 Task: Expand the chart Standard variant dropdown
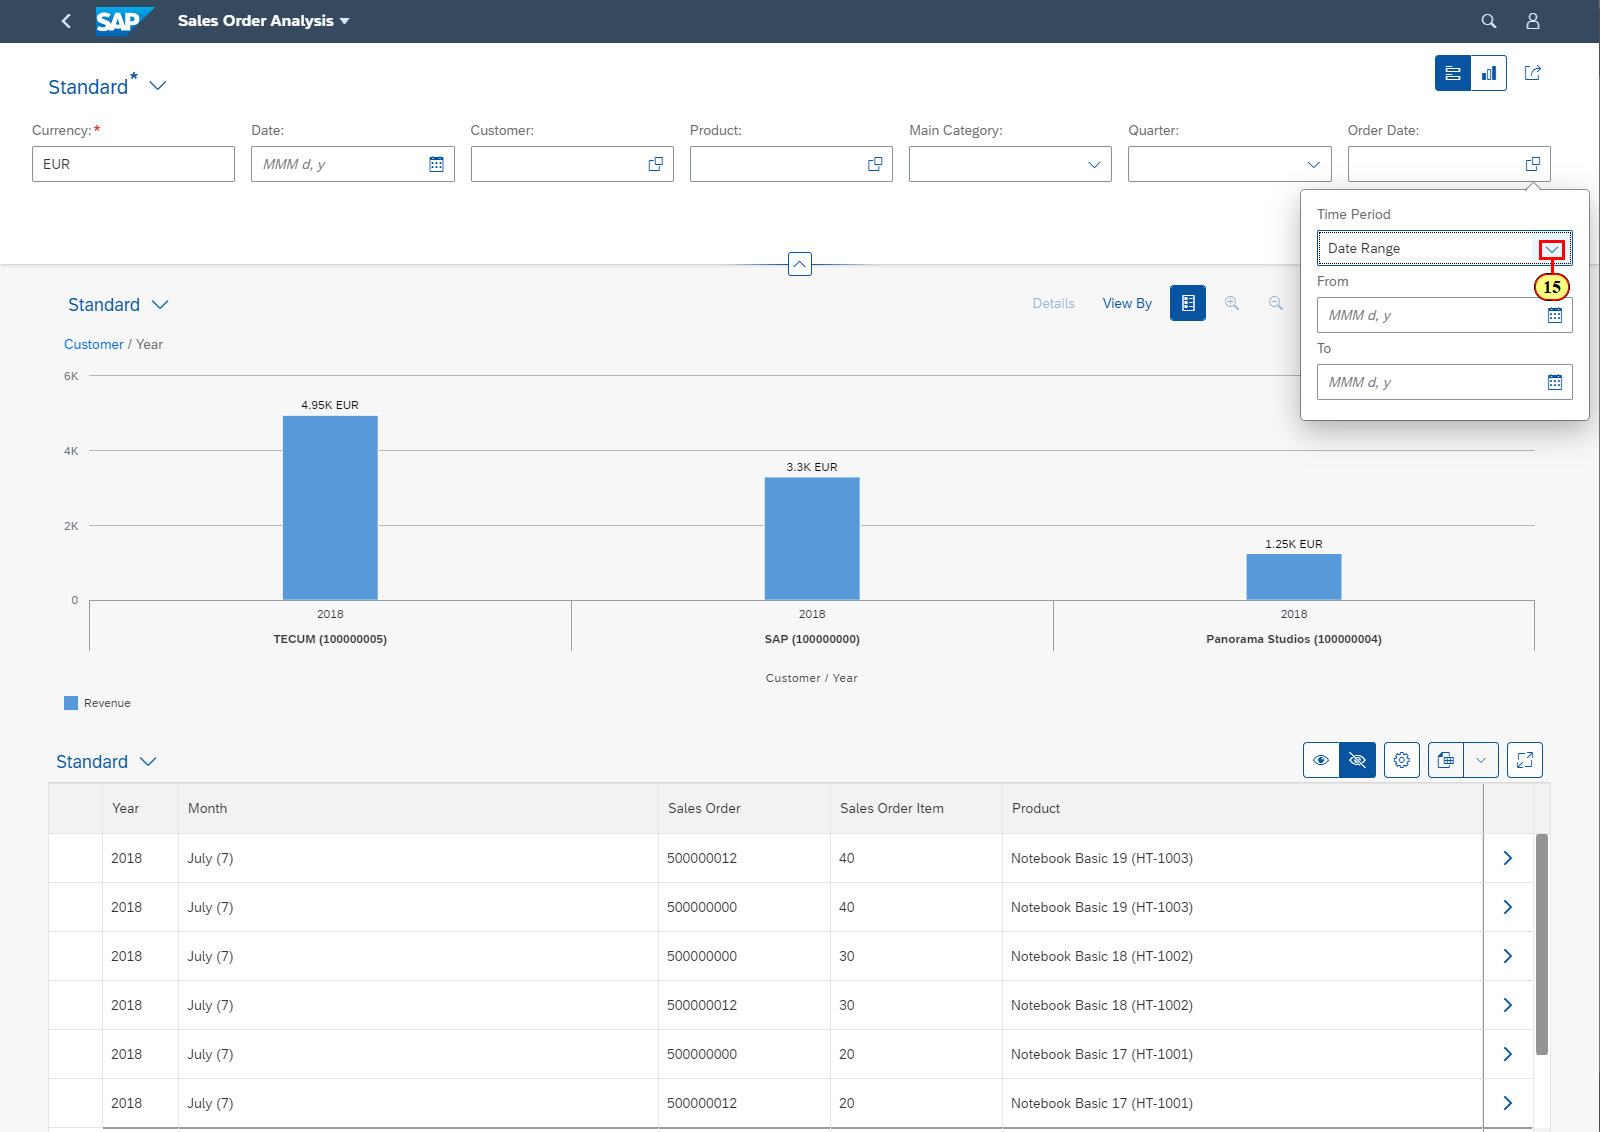[160, 305]
